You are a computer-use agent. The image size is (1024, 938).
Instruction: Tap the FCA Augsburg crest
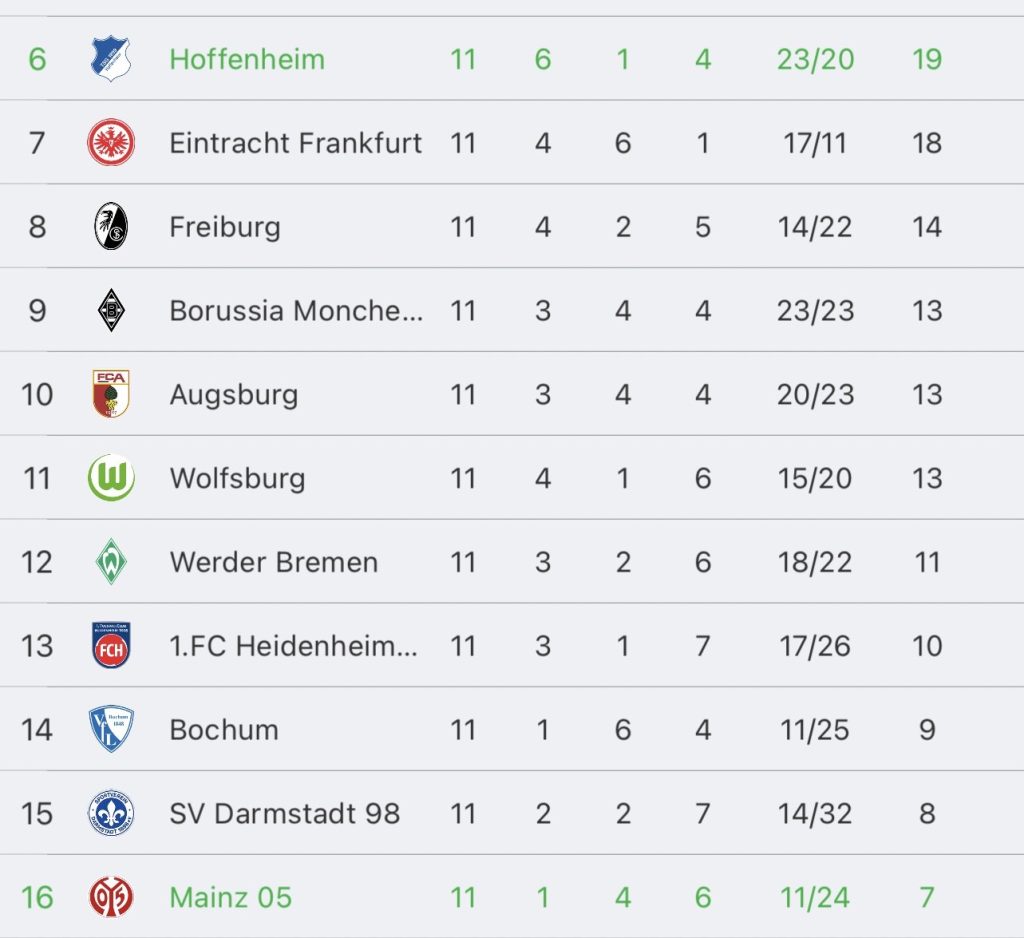(111, 394)
